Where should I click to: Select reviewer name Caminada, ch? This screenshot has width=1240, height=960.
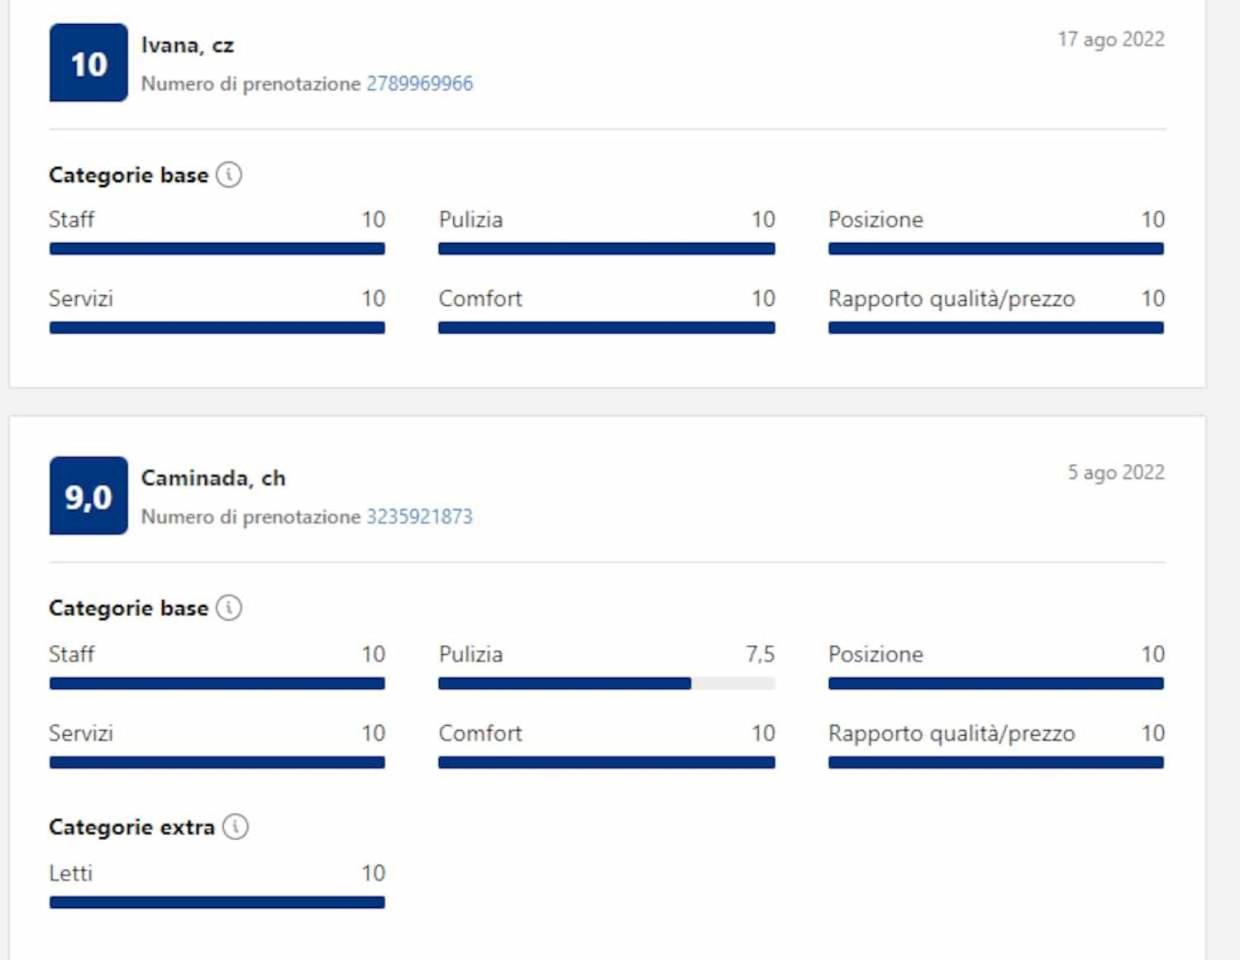tap(214, 479)
